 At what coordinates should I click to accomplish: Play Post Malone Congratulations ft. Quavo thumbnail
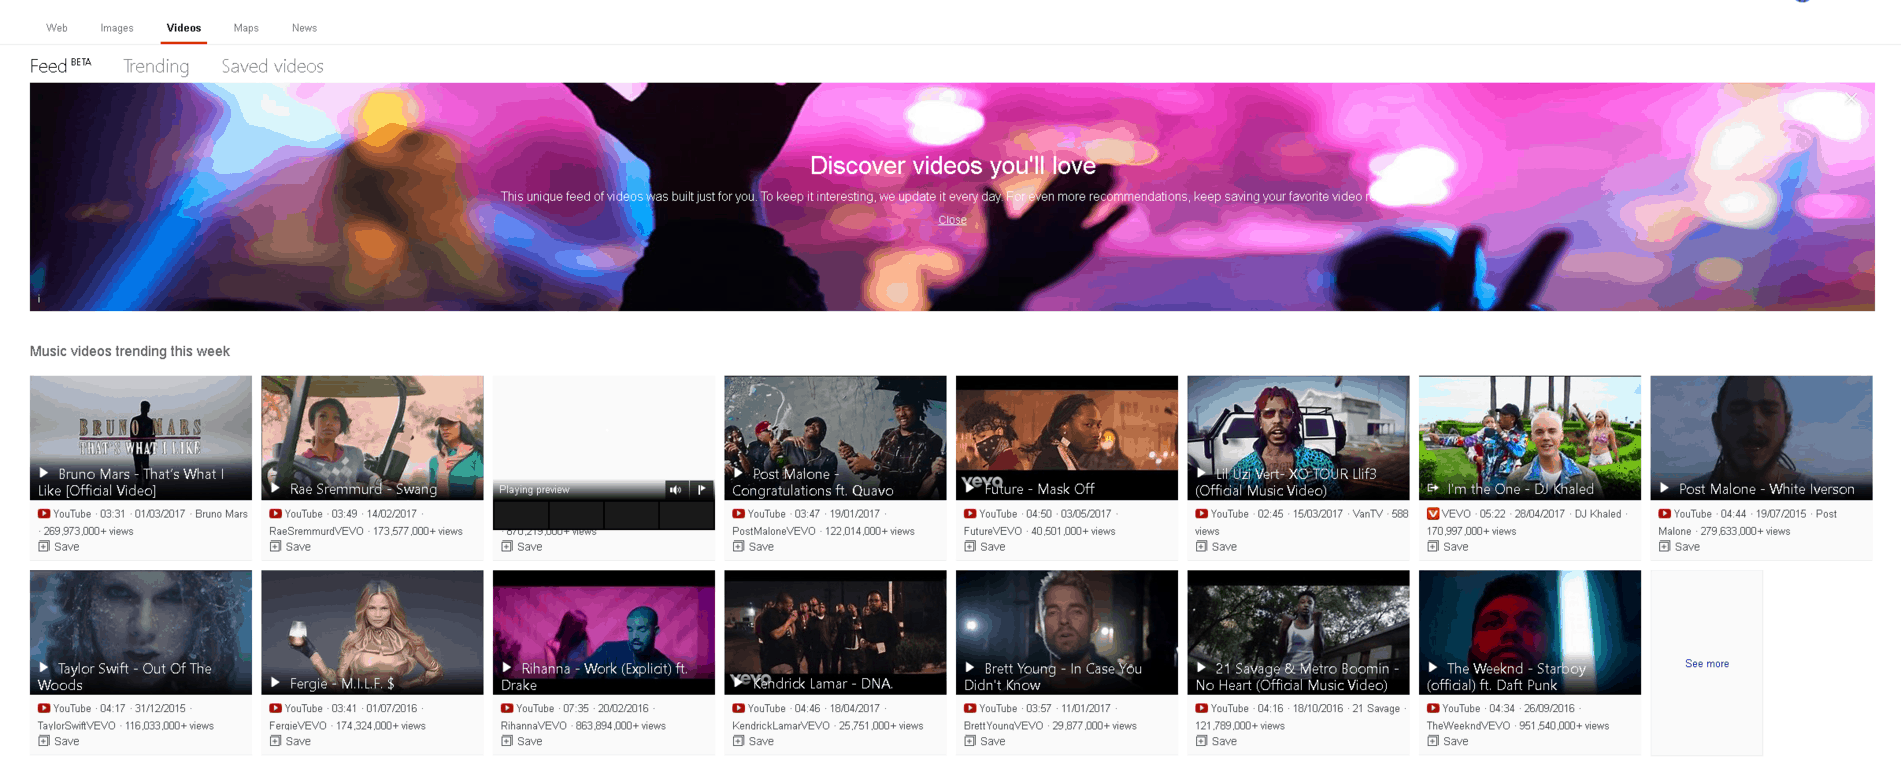835,438
